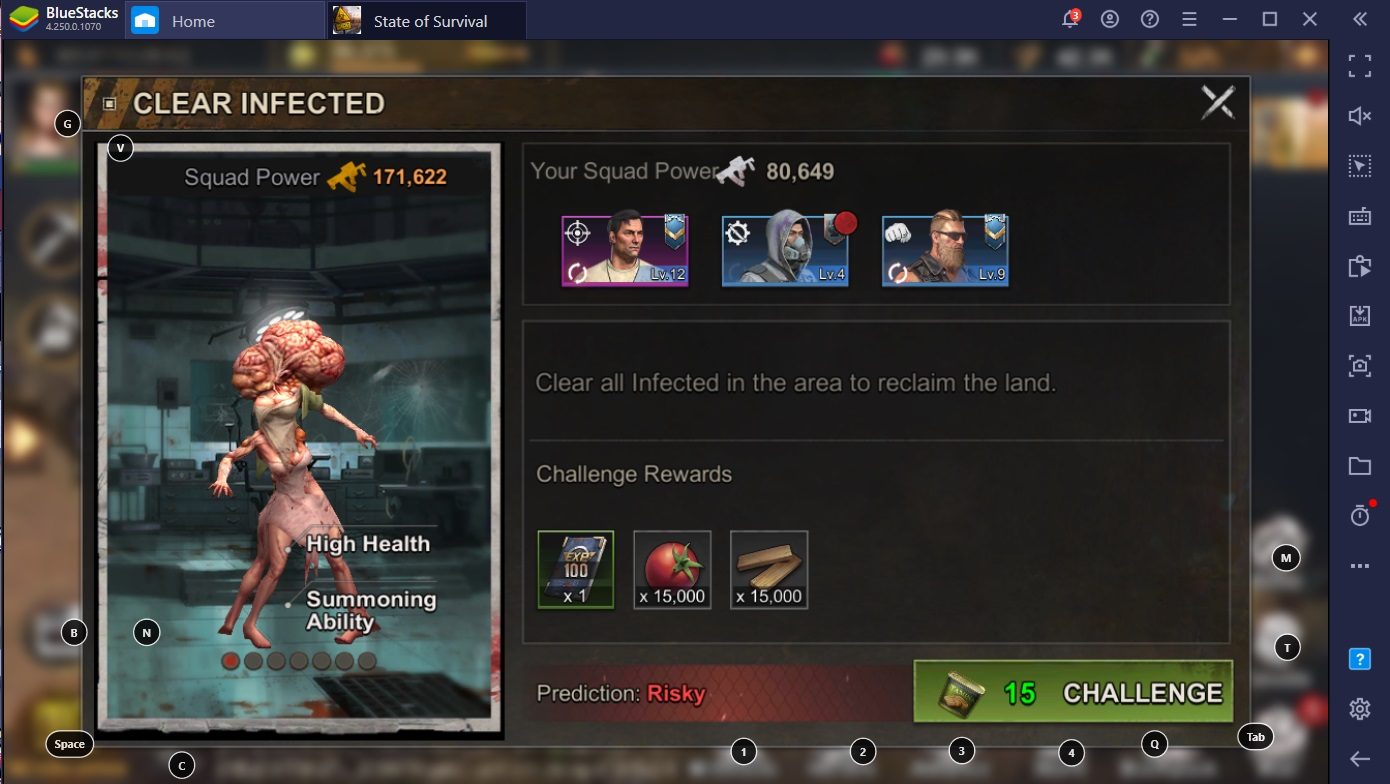Expand the sidebar more options ellipsis
The width and height of the screenshot is (1390, 784).
click(x=1359, y=566)
